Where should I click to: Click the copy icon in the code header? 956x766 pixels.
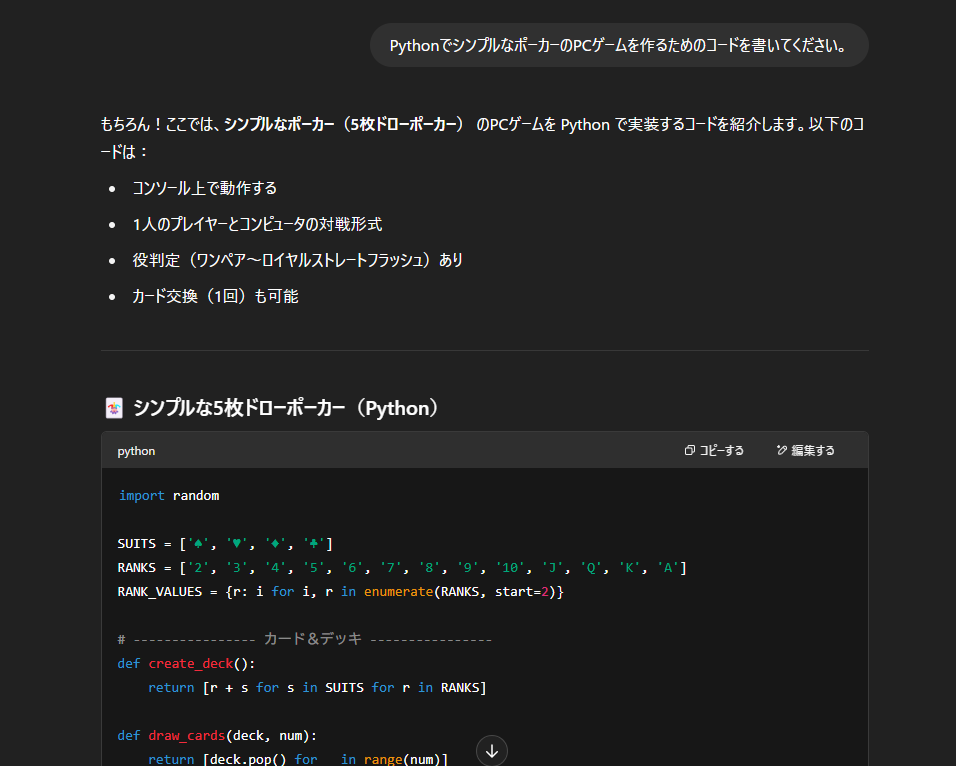[x=689, y=451]
